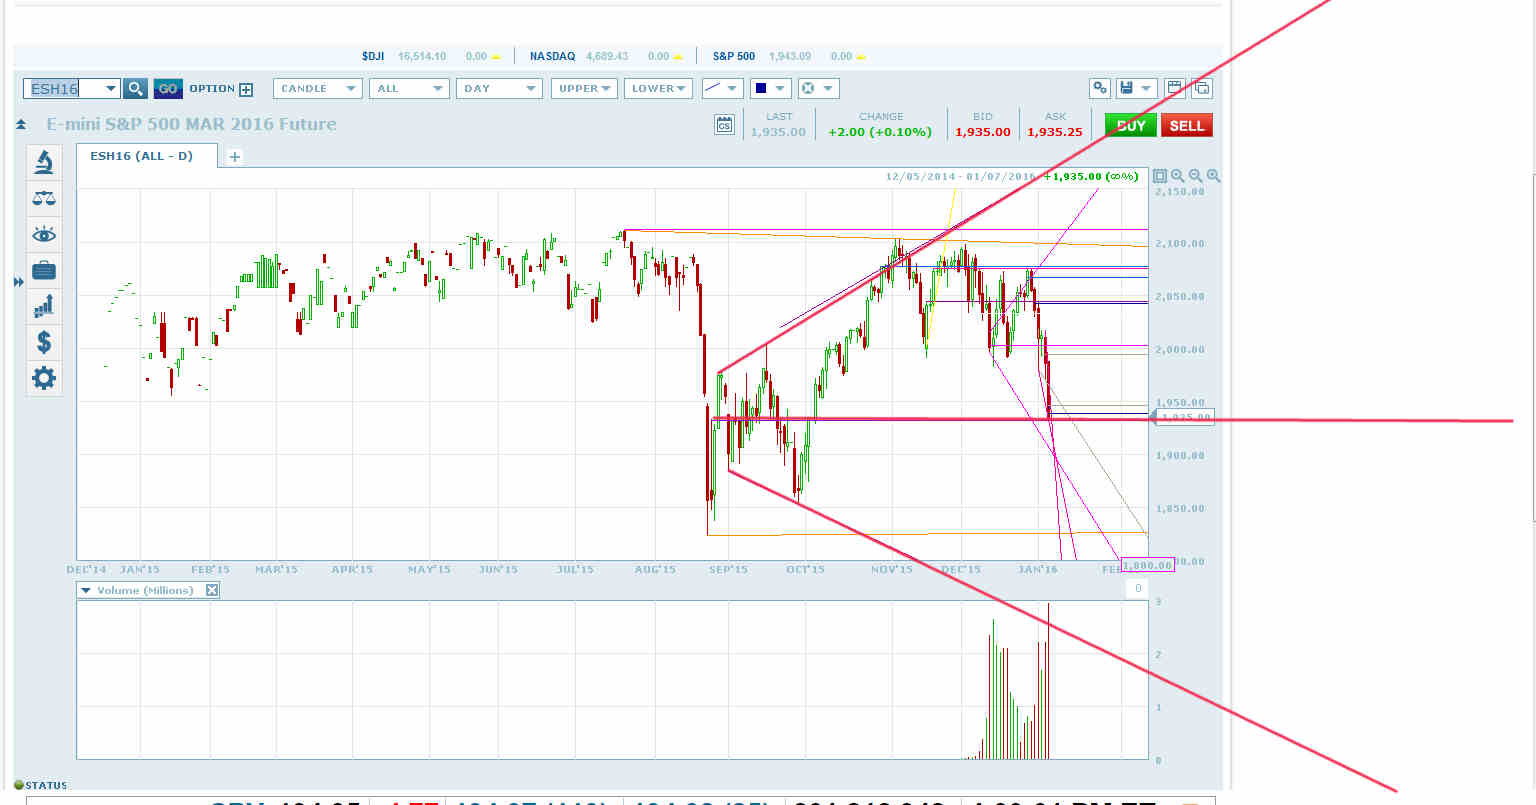The height and width of the screenshot is (805, 1536).
Task: Click the CS calendar icon
Action: 725,125
